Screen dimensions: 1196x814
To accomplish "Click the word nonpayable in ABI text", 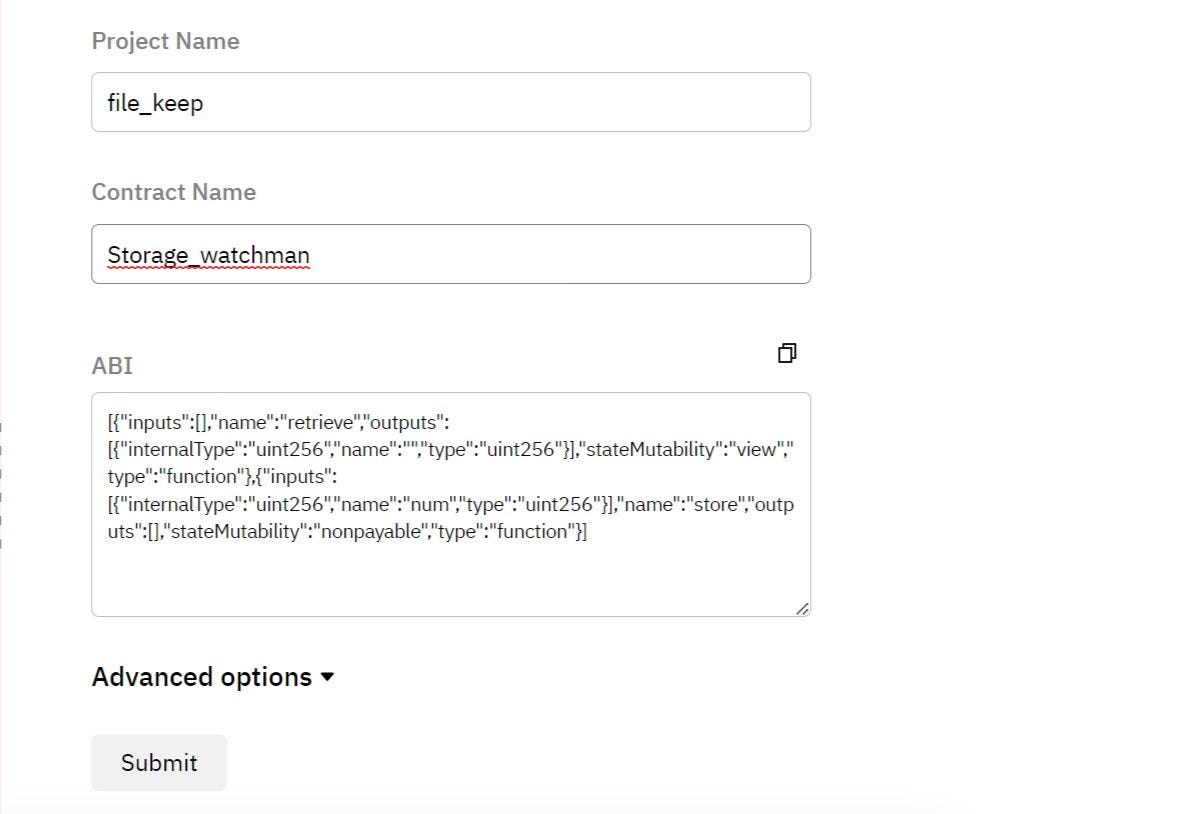I will tap(371, 532).
